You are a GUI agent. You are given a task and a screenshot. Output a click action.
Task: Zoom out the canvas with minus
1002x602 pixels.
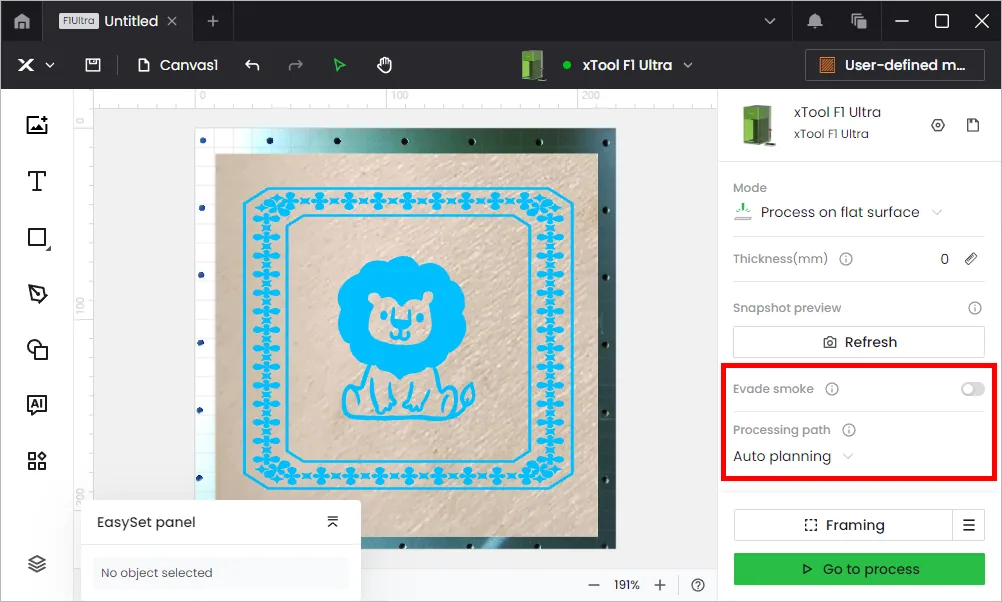coord(594,585)
